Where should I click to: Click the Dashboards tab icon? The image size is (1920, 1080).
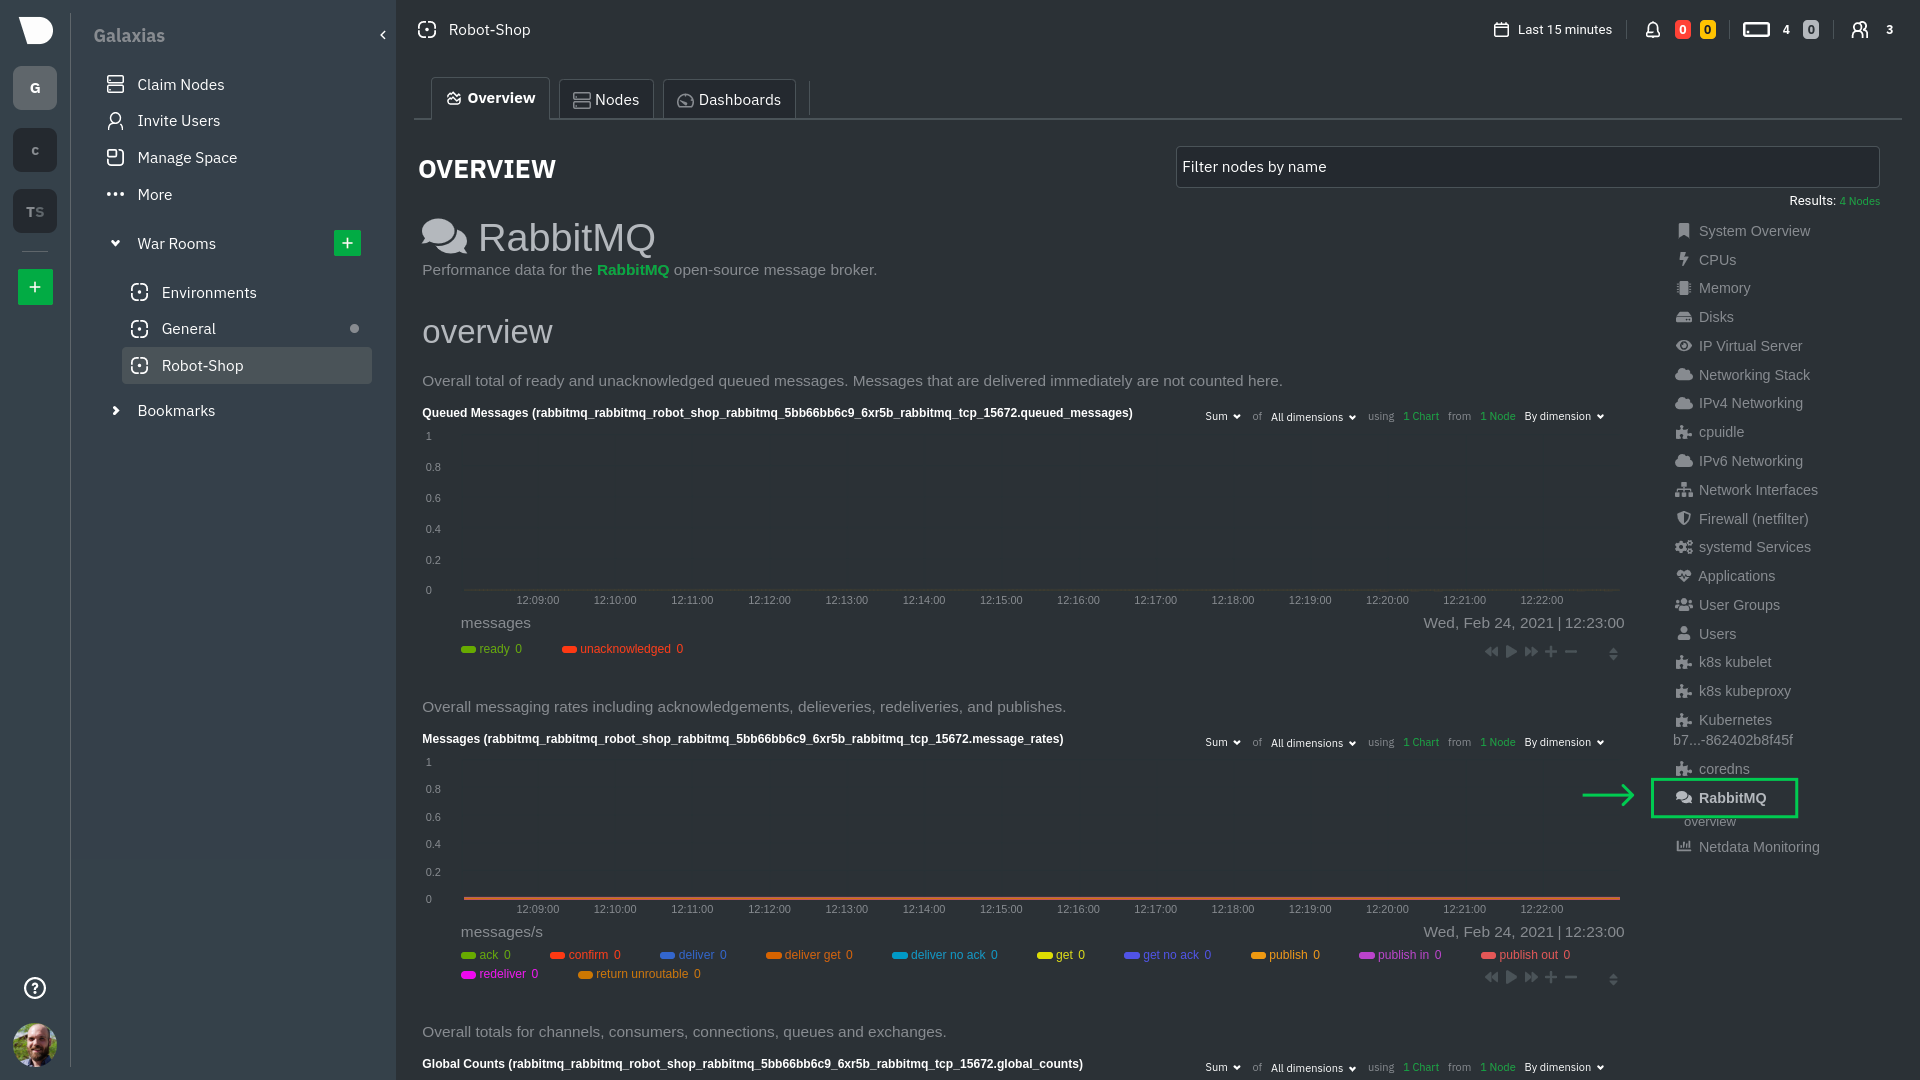click(x=686, y=99)
